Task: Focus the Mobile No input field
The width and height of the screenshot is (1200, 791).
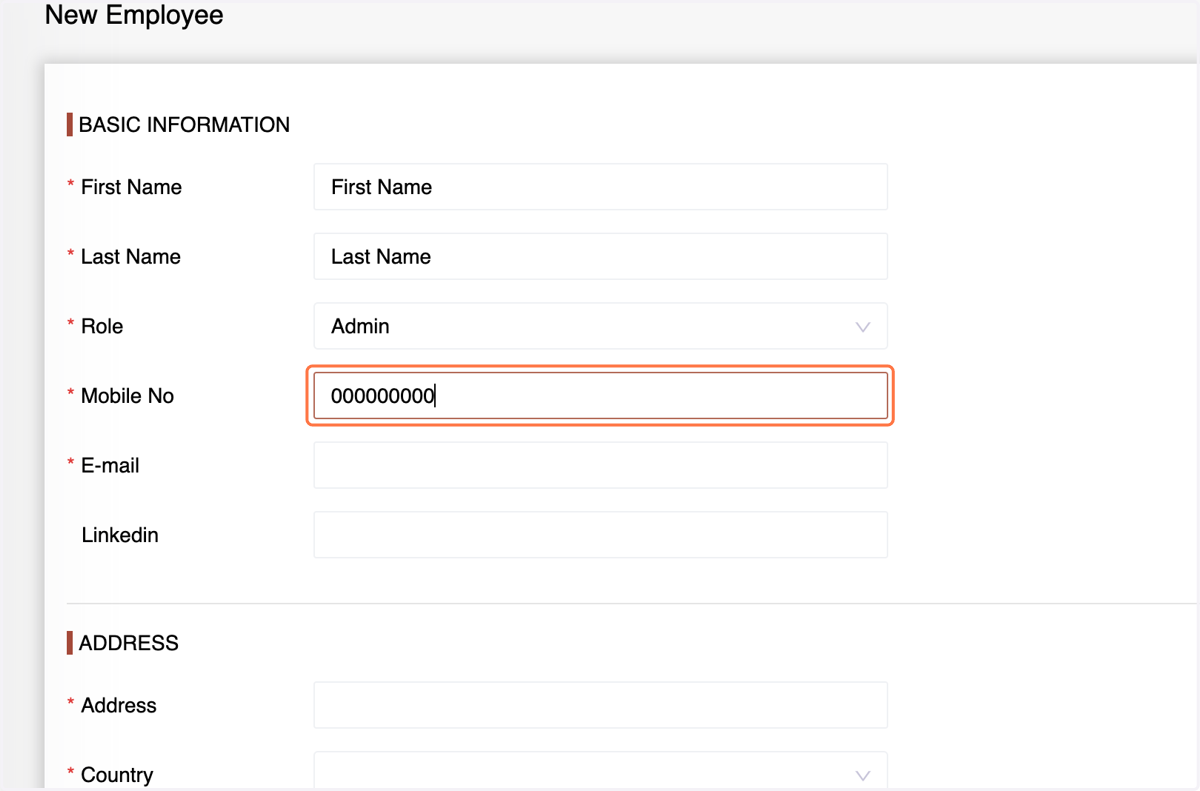Action: point(600,396)
